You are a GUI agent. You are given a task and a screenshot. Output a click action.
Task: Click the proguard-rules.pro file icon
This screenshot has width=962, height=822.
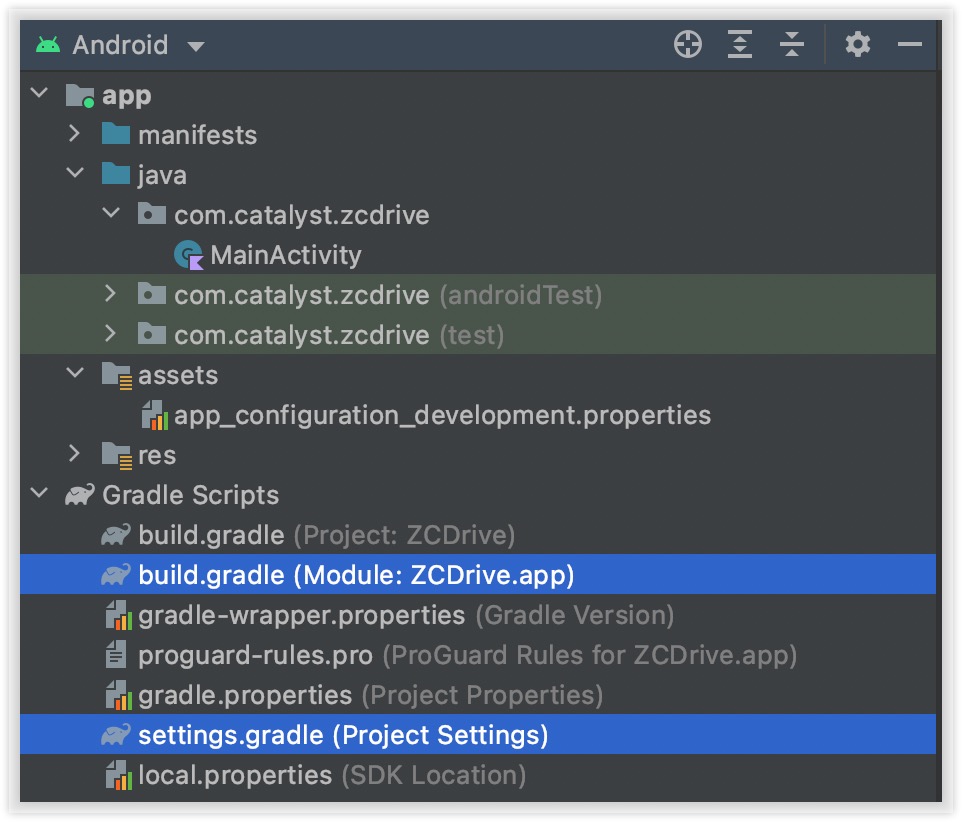pyautogui.click(x=116, y=655)
